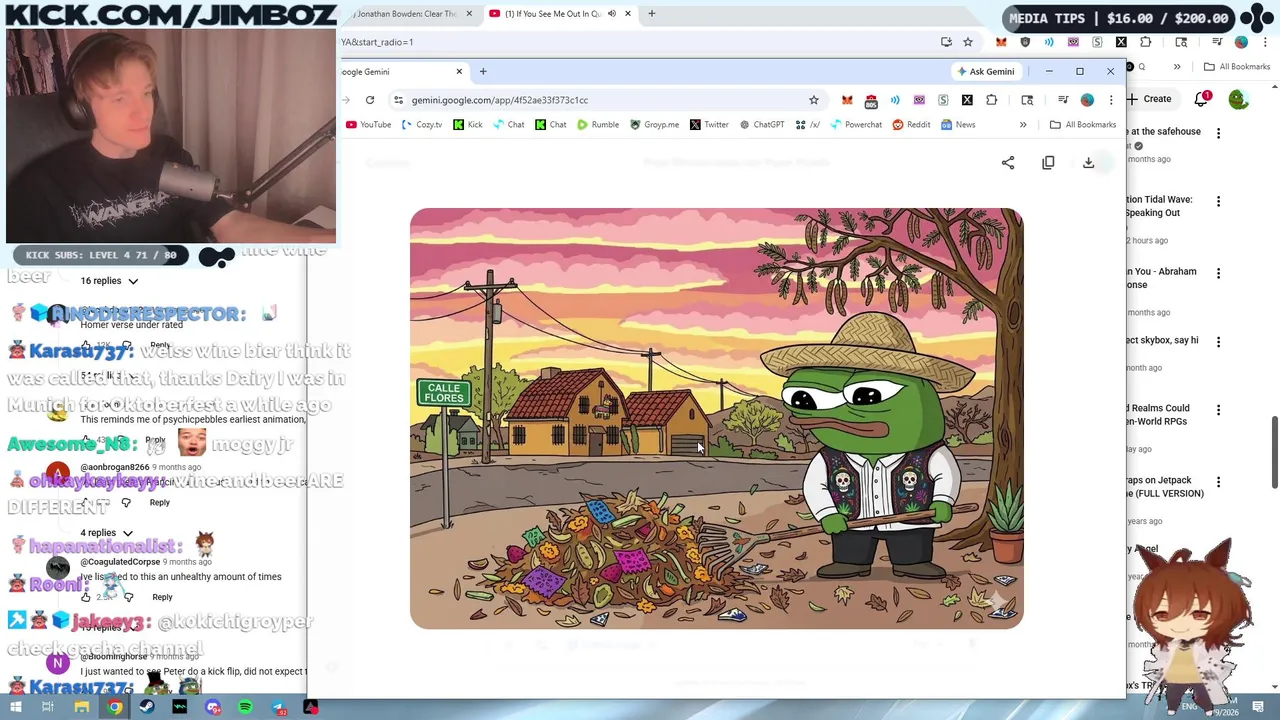1280x720 pixels.
Task: Close the Jonathan Bowden tab
Action: click(x=469, y=14)
